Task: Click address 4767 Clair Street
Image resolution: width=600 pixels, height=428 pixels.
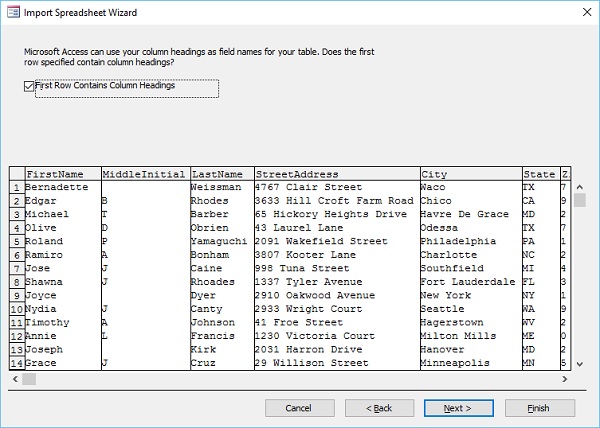Action: click(x=337, y=187)
